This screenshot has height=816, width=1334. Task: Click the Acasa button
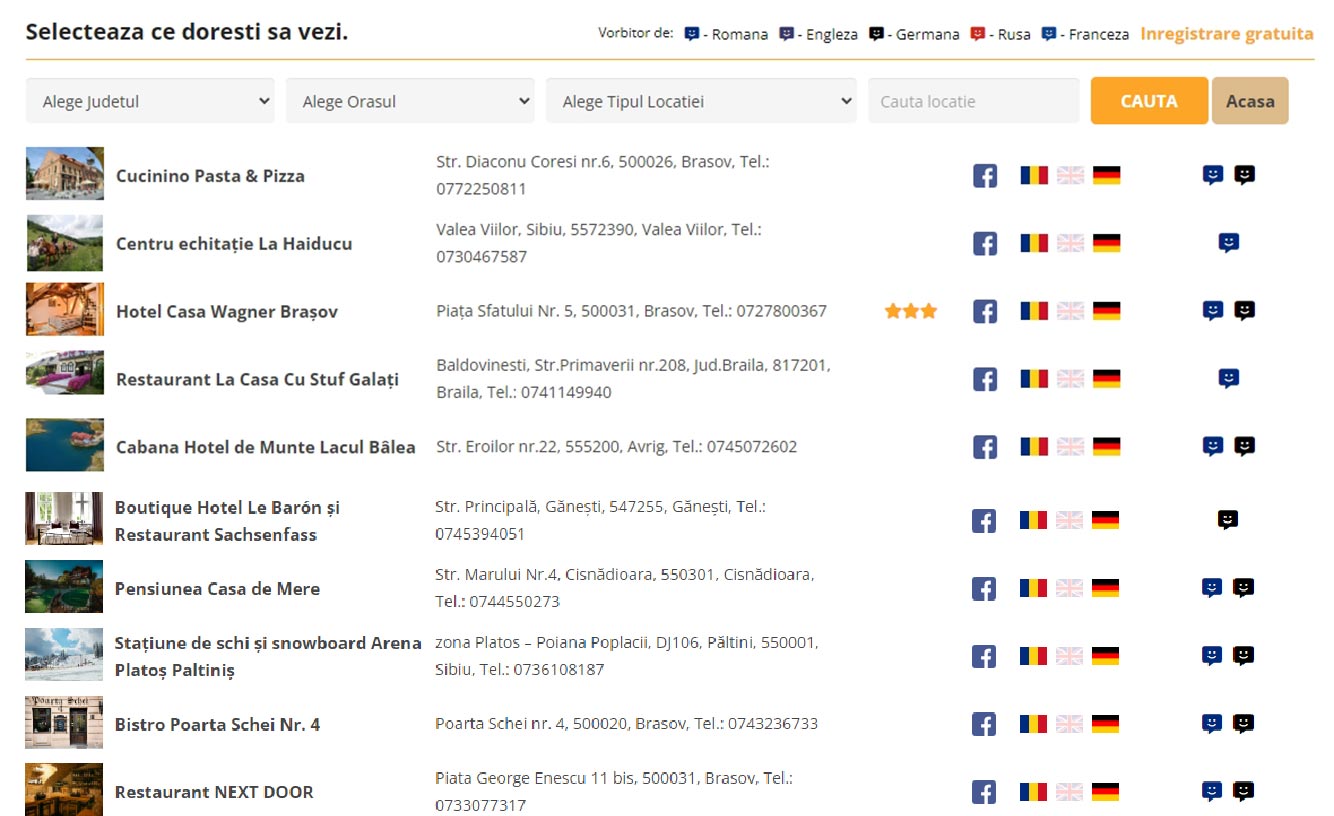[1249, 101]
